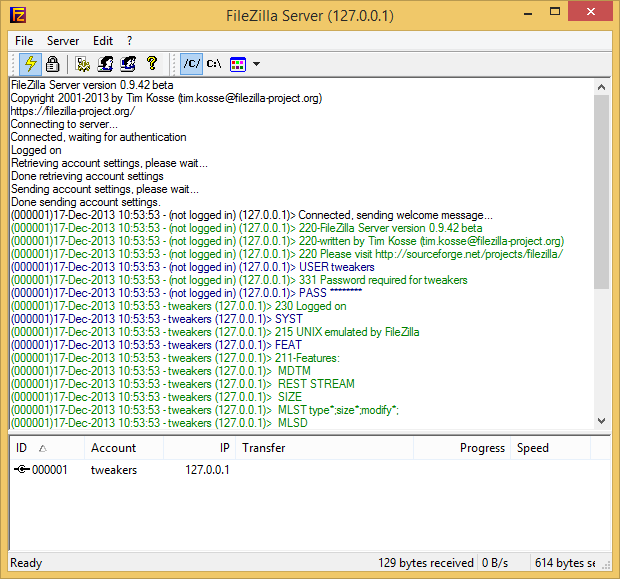Click the colorful grid sorting icon
The height and width of the screenshot is (579, 620).
click(x=238, y=64)
